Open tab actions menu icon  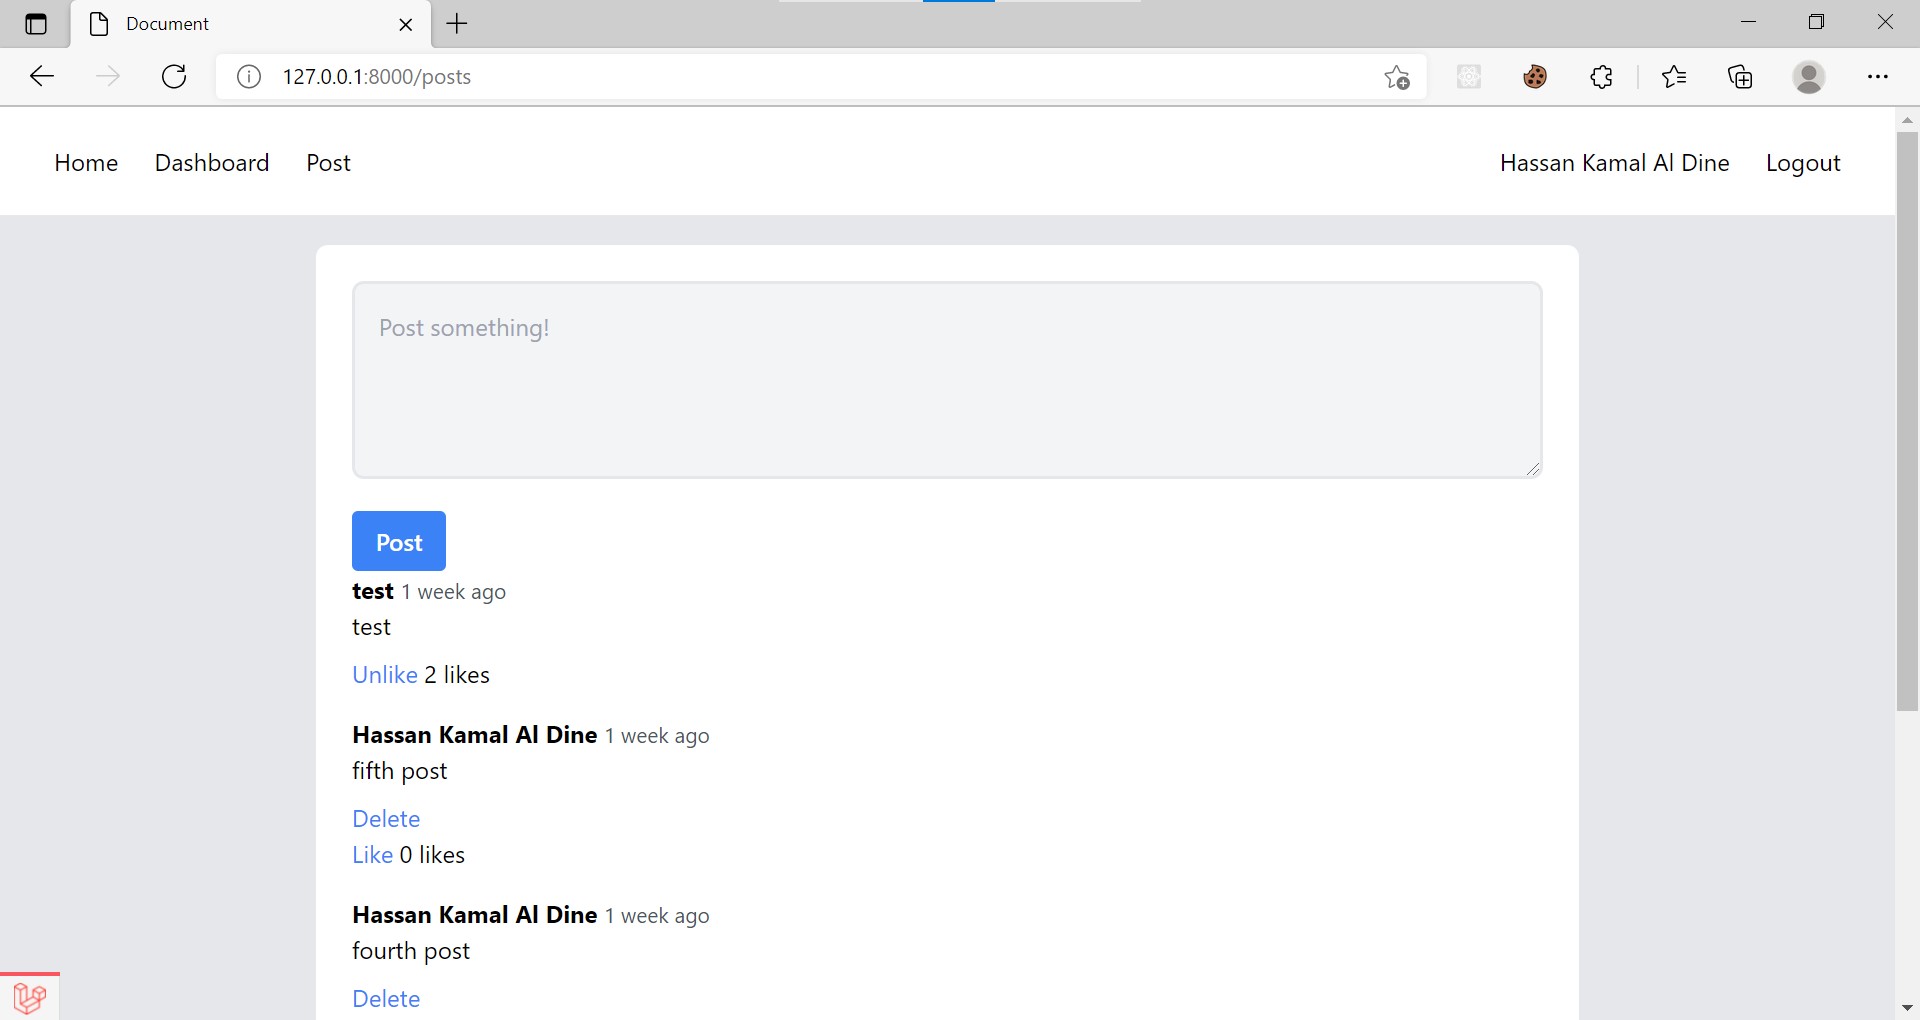coord(36,24)
